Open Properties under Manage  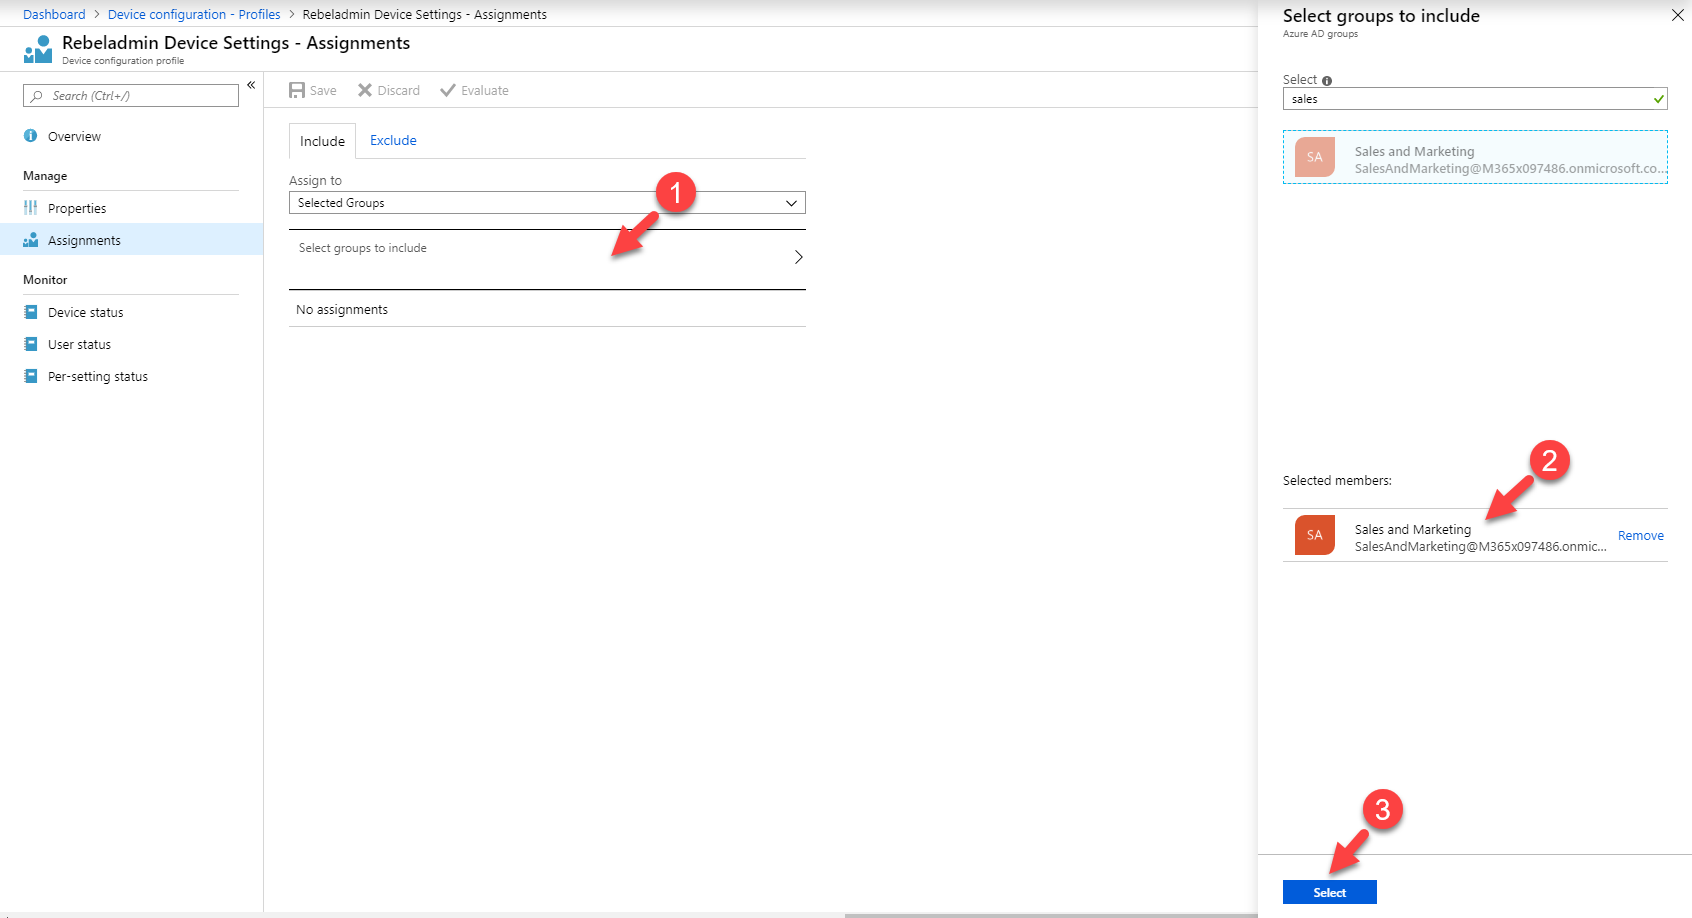coord(77,208)
